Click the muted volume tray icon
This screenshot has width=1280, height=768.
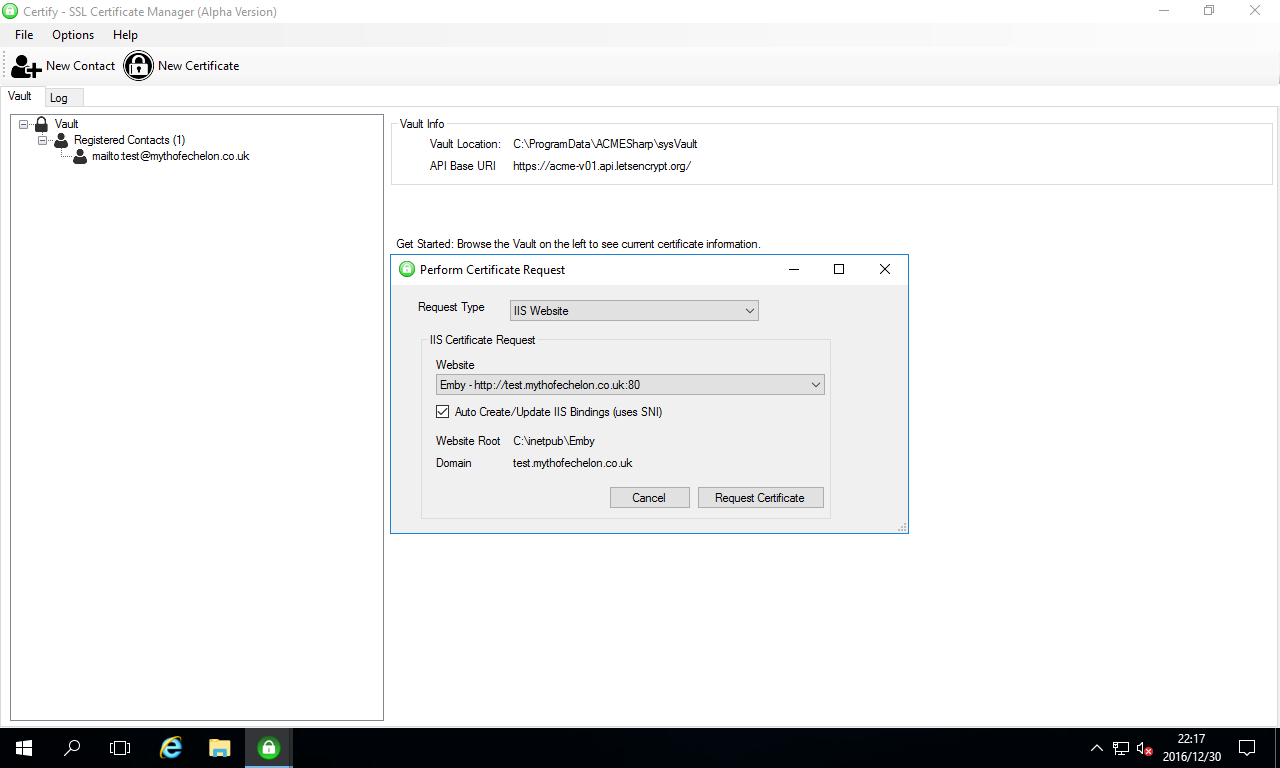pyautogui.click(x=1145, y=748)
